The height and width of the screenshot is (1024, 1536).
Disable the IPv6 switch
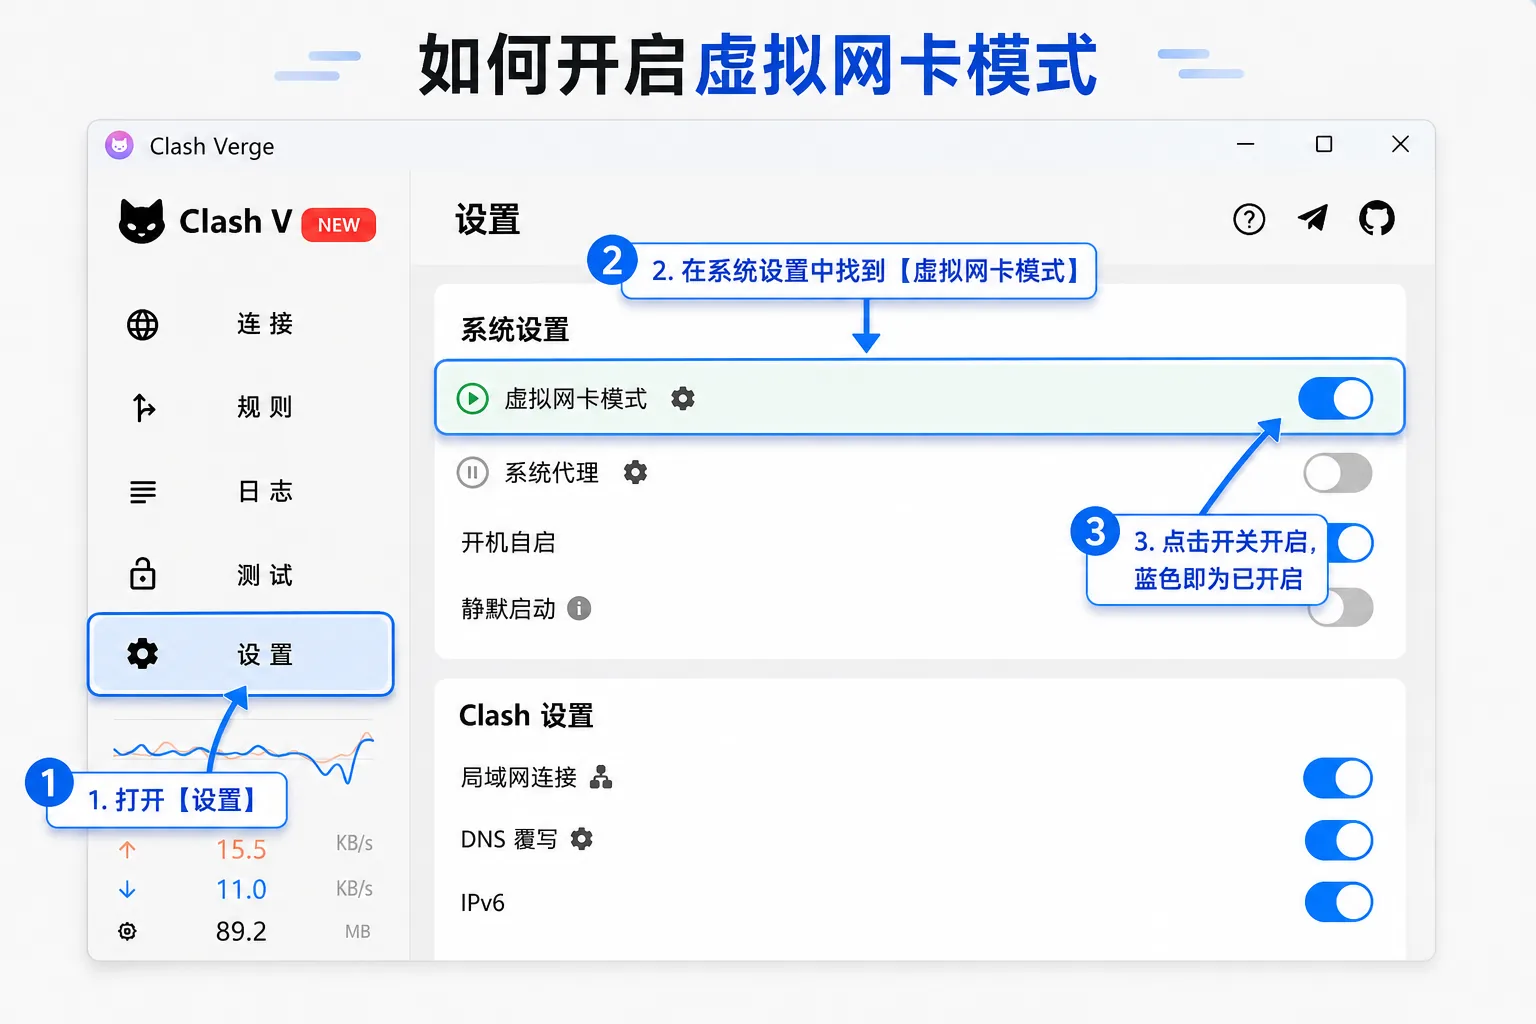point(1339,902)
